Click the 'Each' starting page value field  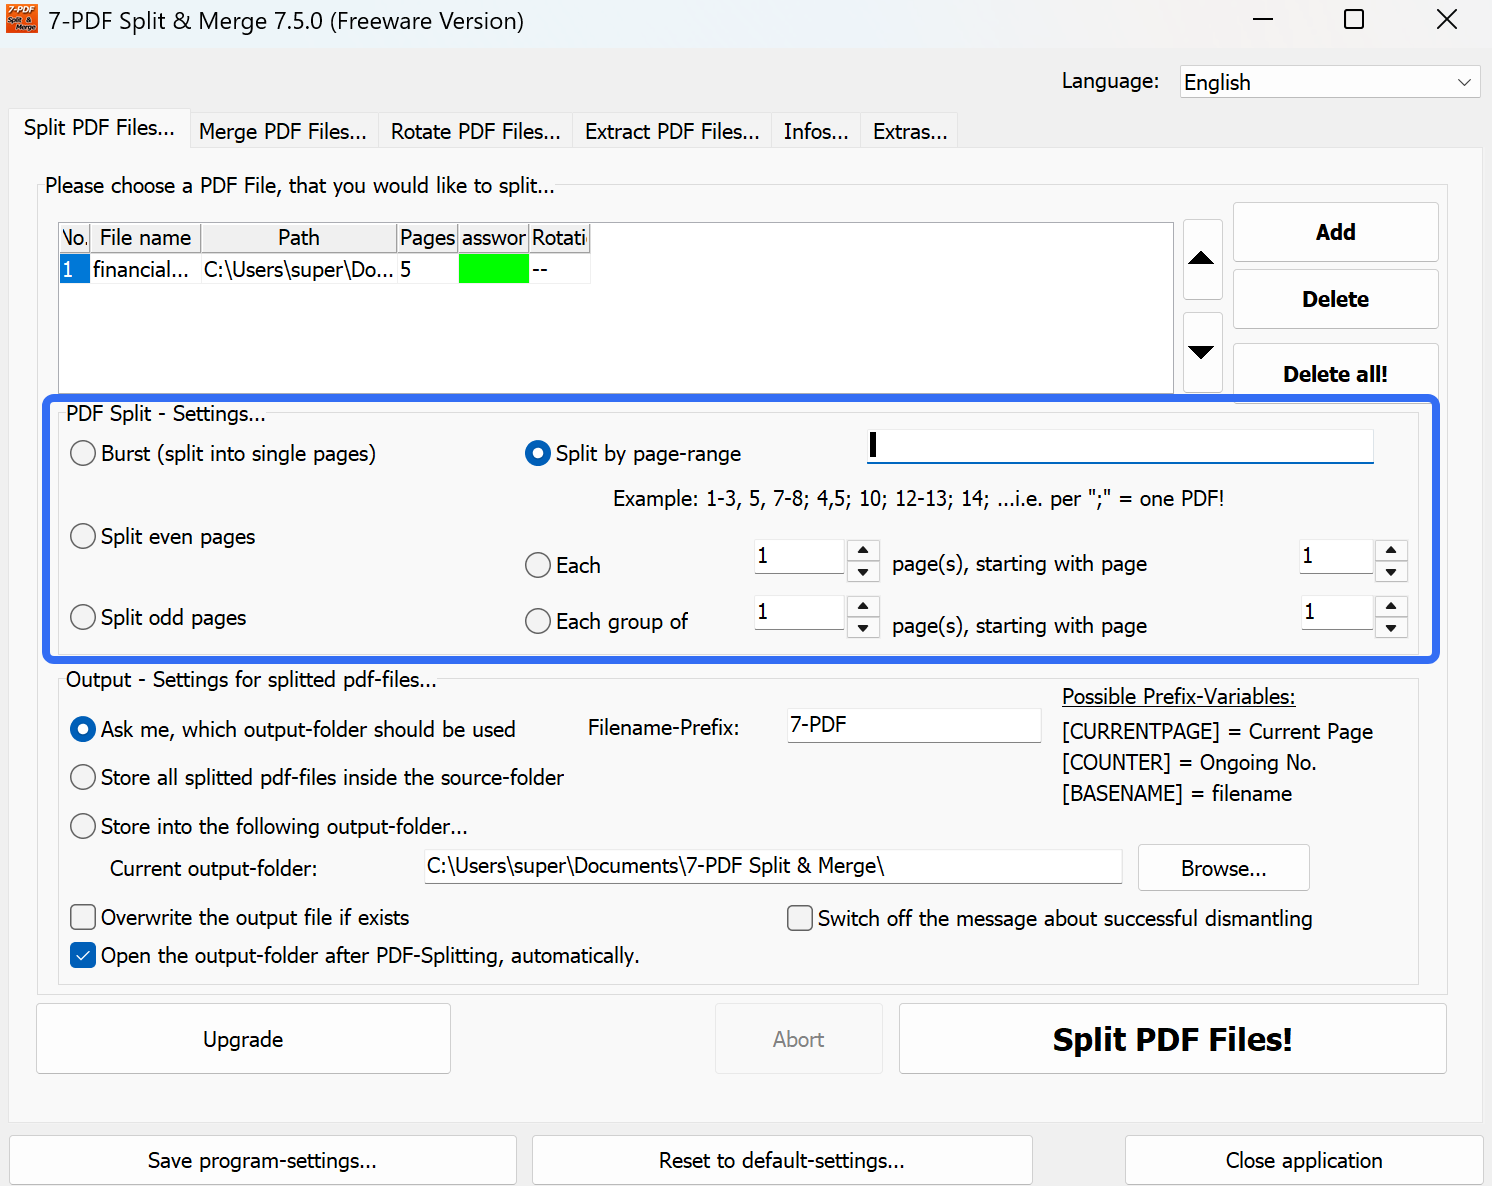point(1336,556)
